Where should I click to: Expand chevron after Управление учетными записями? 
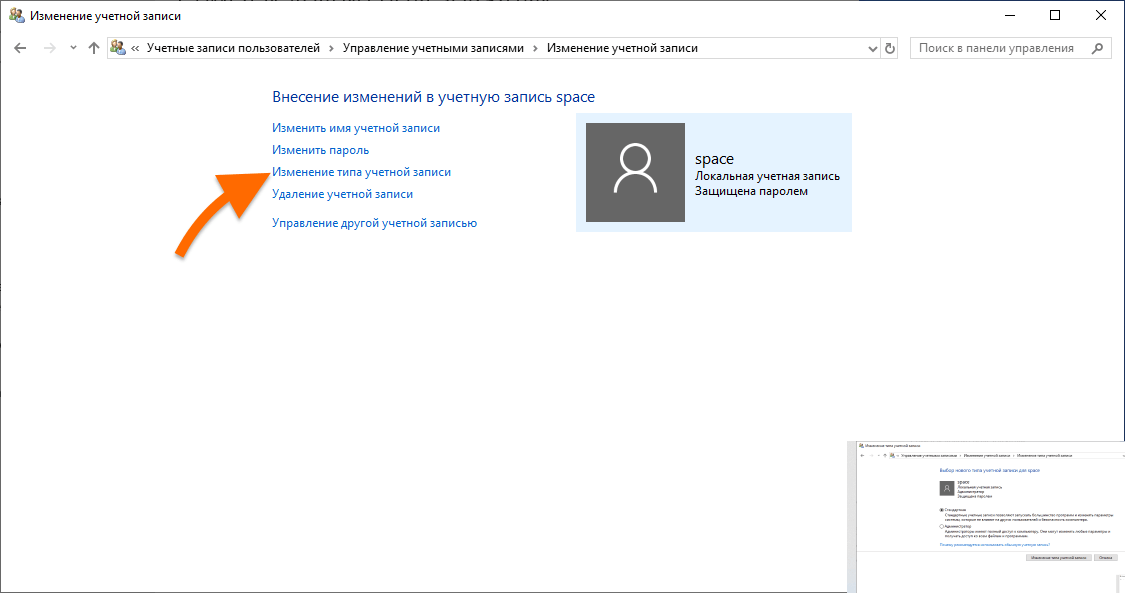click(535, 48)
